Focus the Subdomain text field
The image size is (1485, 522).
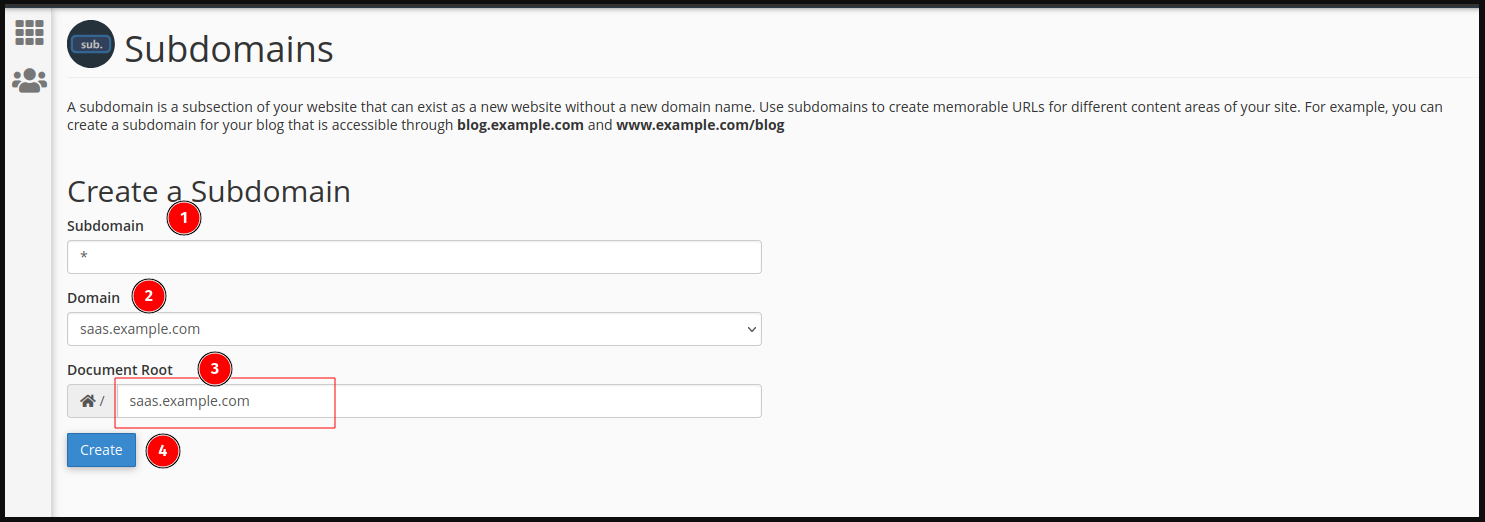414,257
